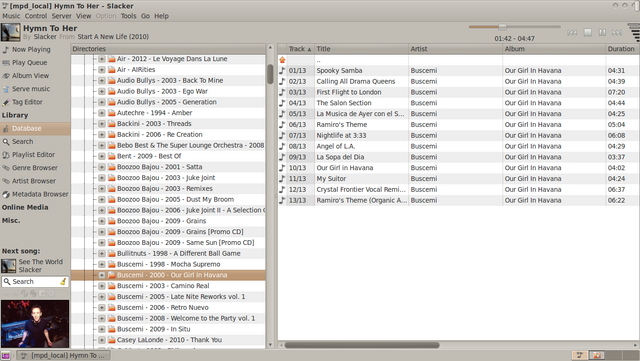Click the show desktop icon in taskbar
640x361 pixels.
pyautogui.click(x=5, y=356)
